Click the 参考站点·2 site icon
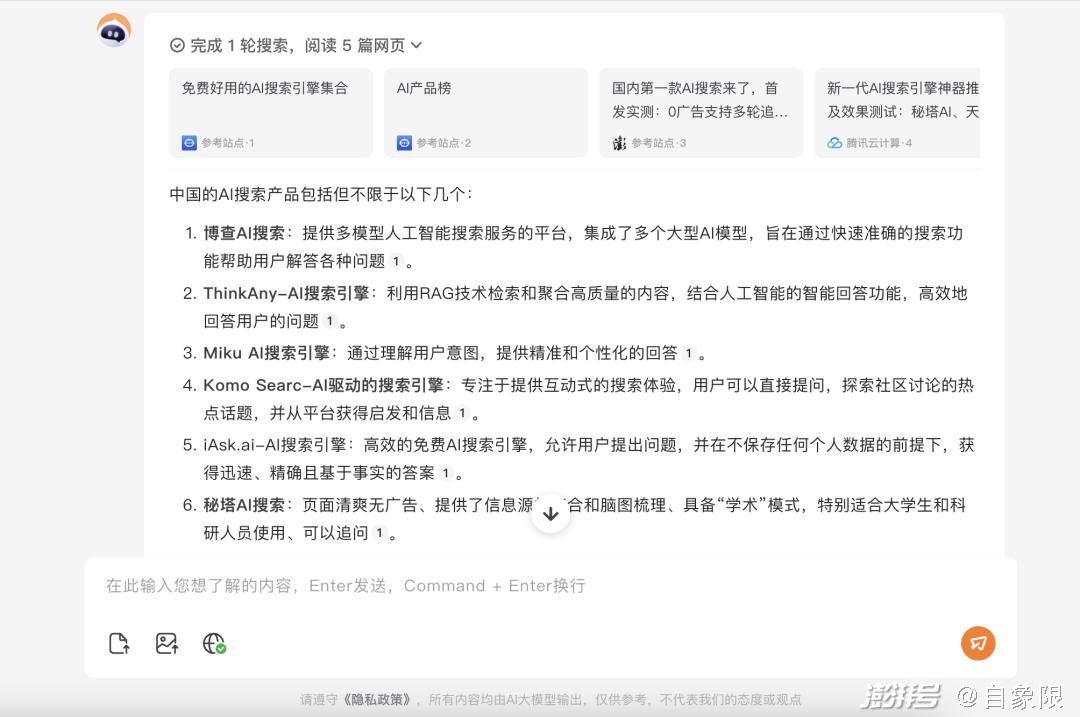The image size is (1080, 717). point(404,143)
